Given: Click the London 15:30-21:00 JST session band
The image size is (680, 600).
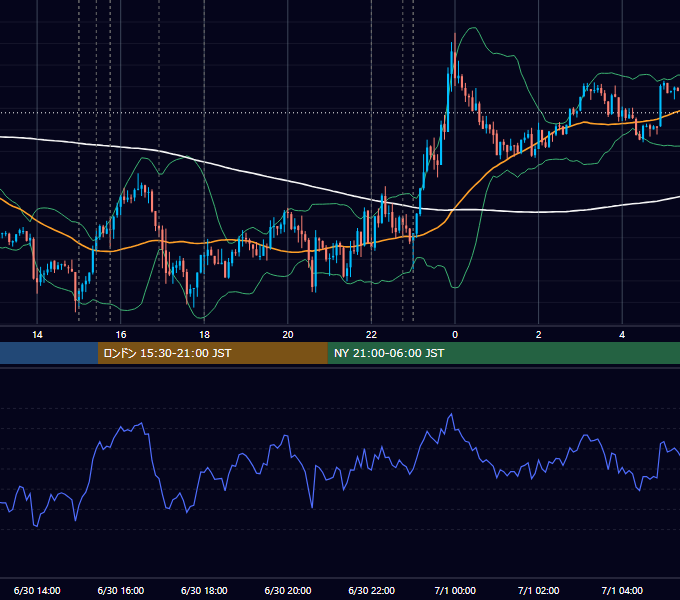Looking at the screenshot, I should tap(212, 353).
